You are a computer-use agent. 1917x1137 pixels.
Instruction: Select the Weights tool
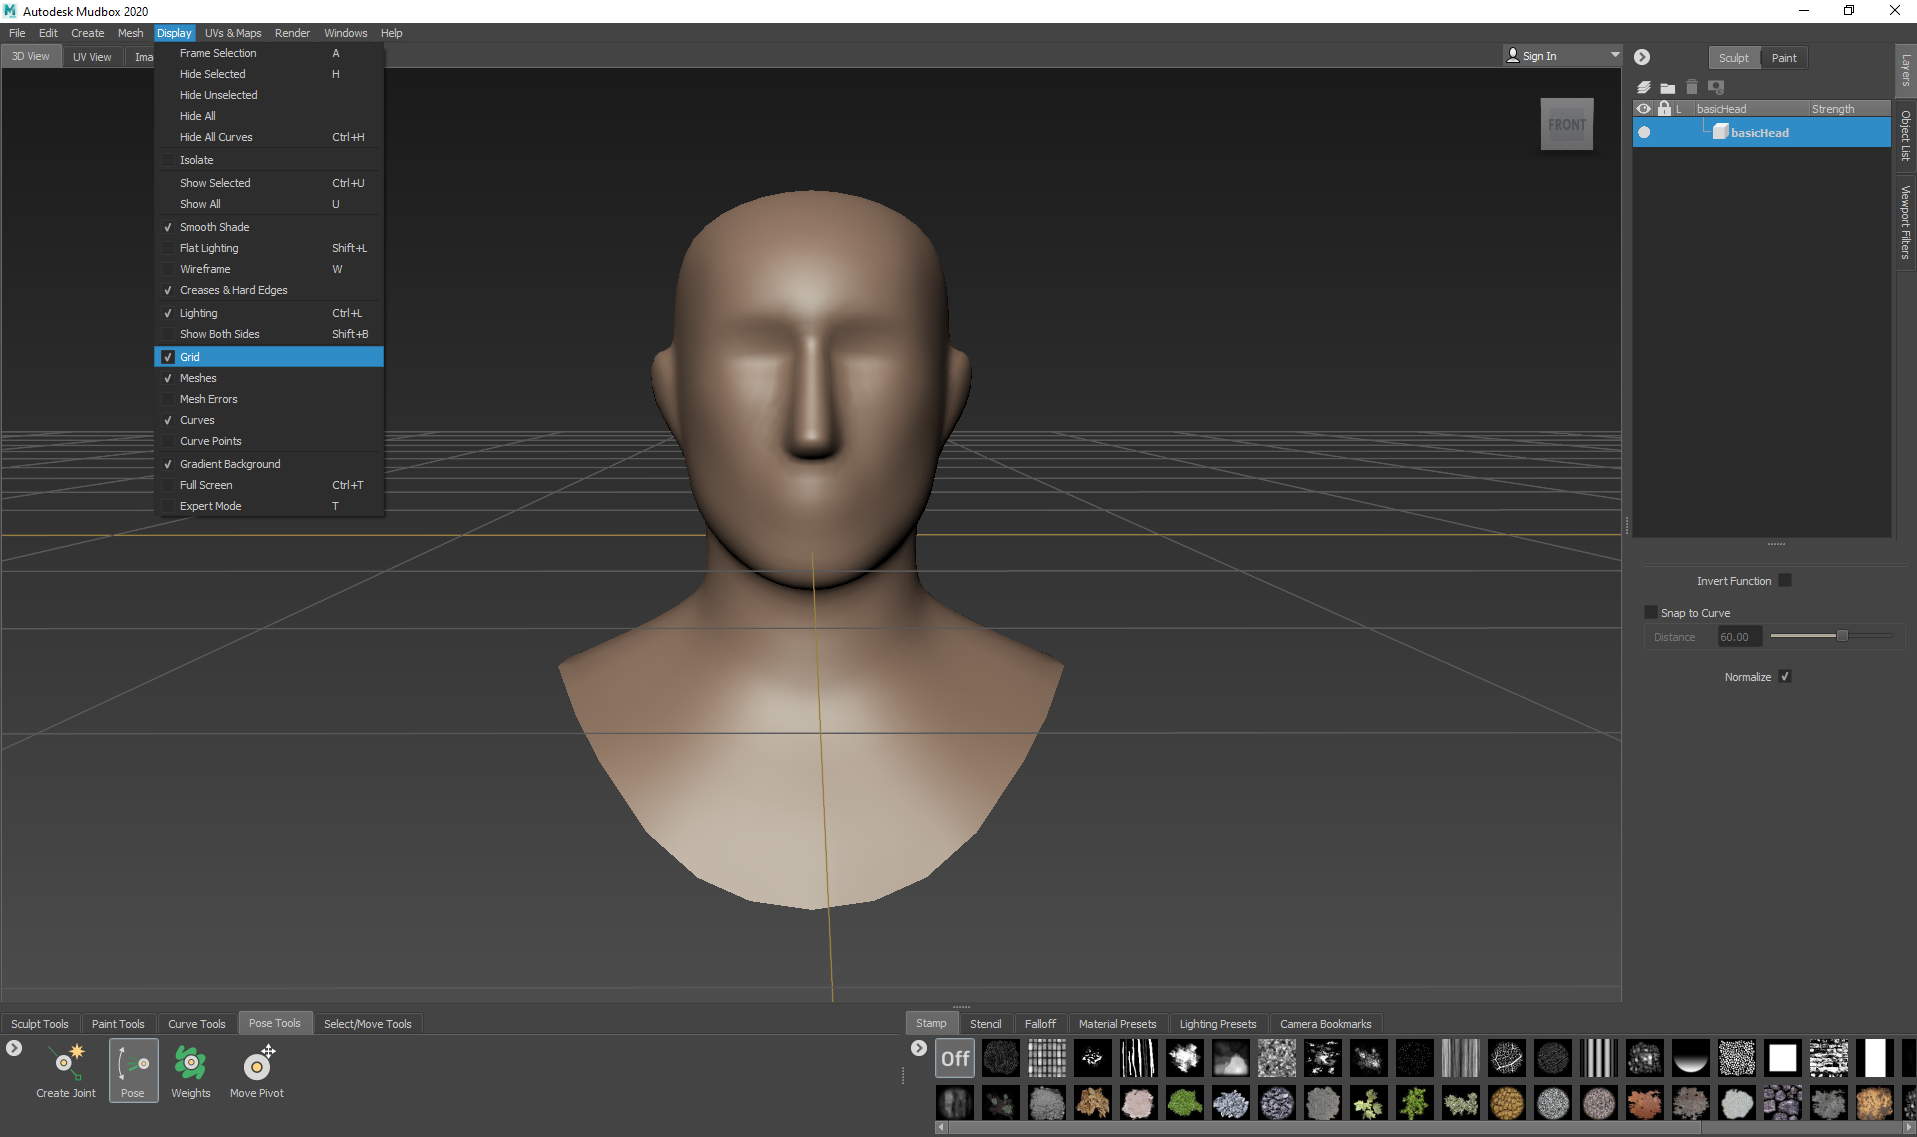tap(190, 1070)
